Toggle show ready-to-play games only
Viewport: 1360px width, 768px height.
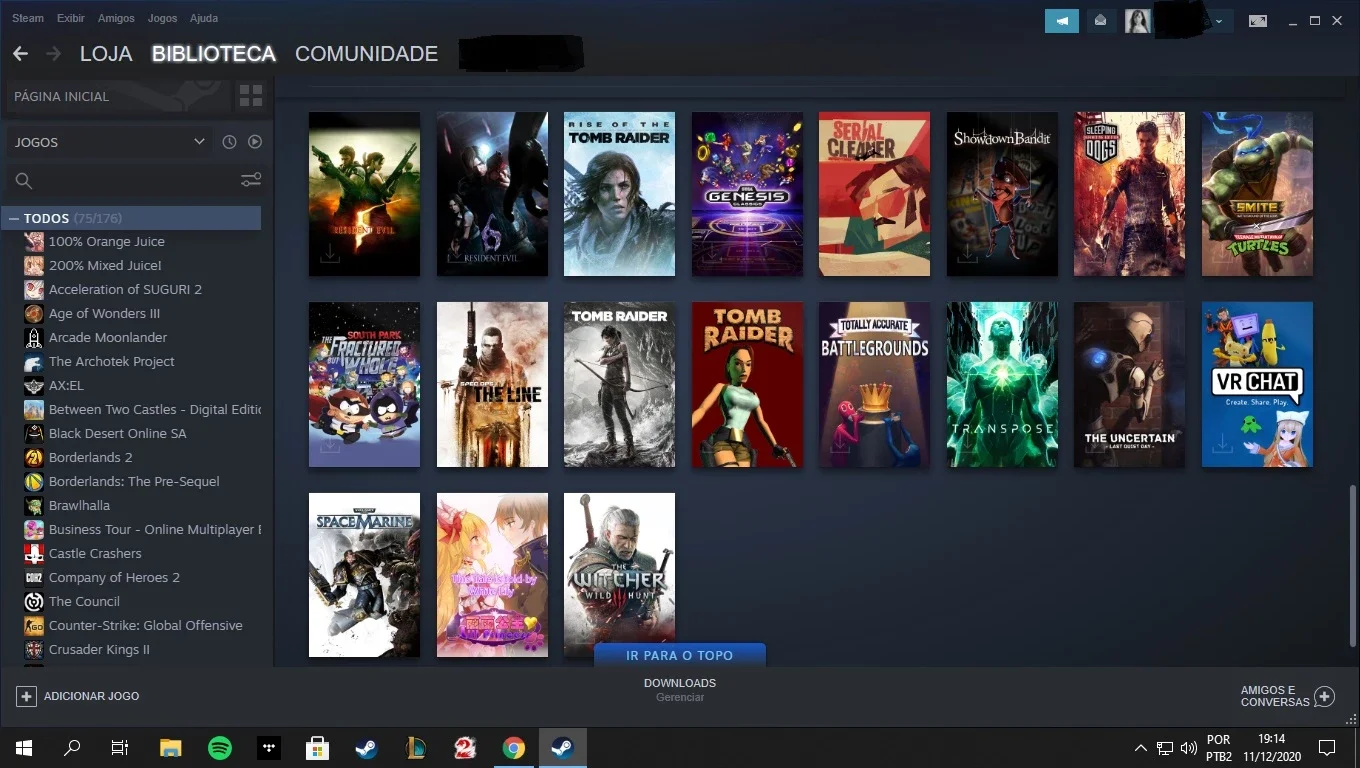click(x=255, y=142)
